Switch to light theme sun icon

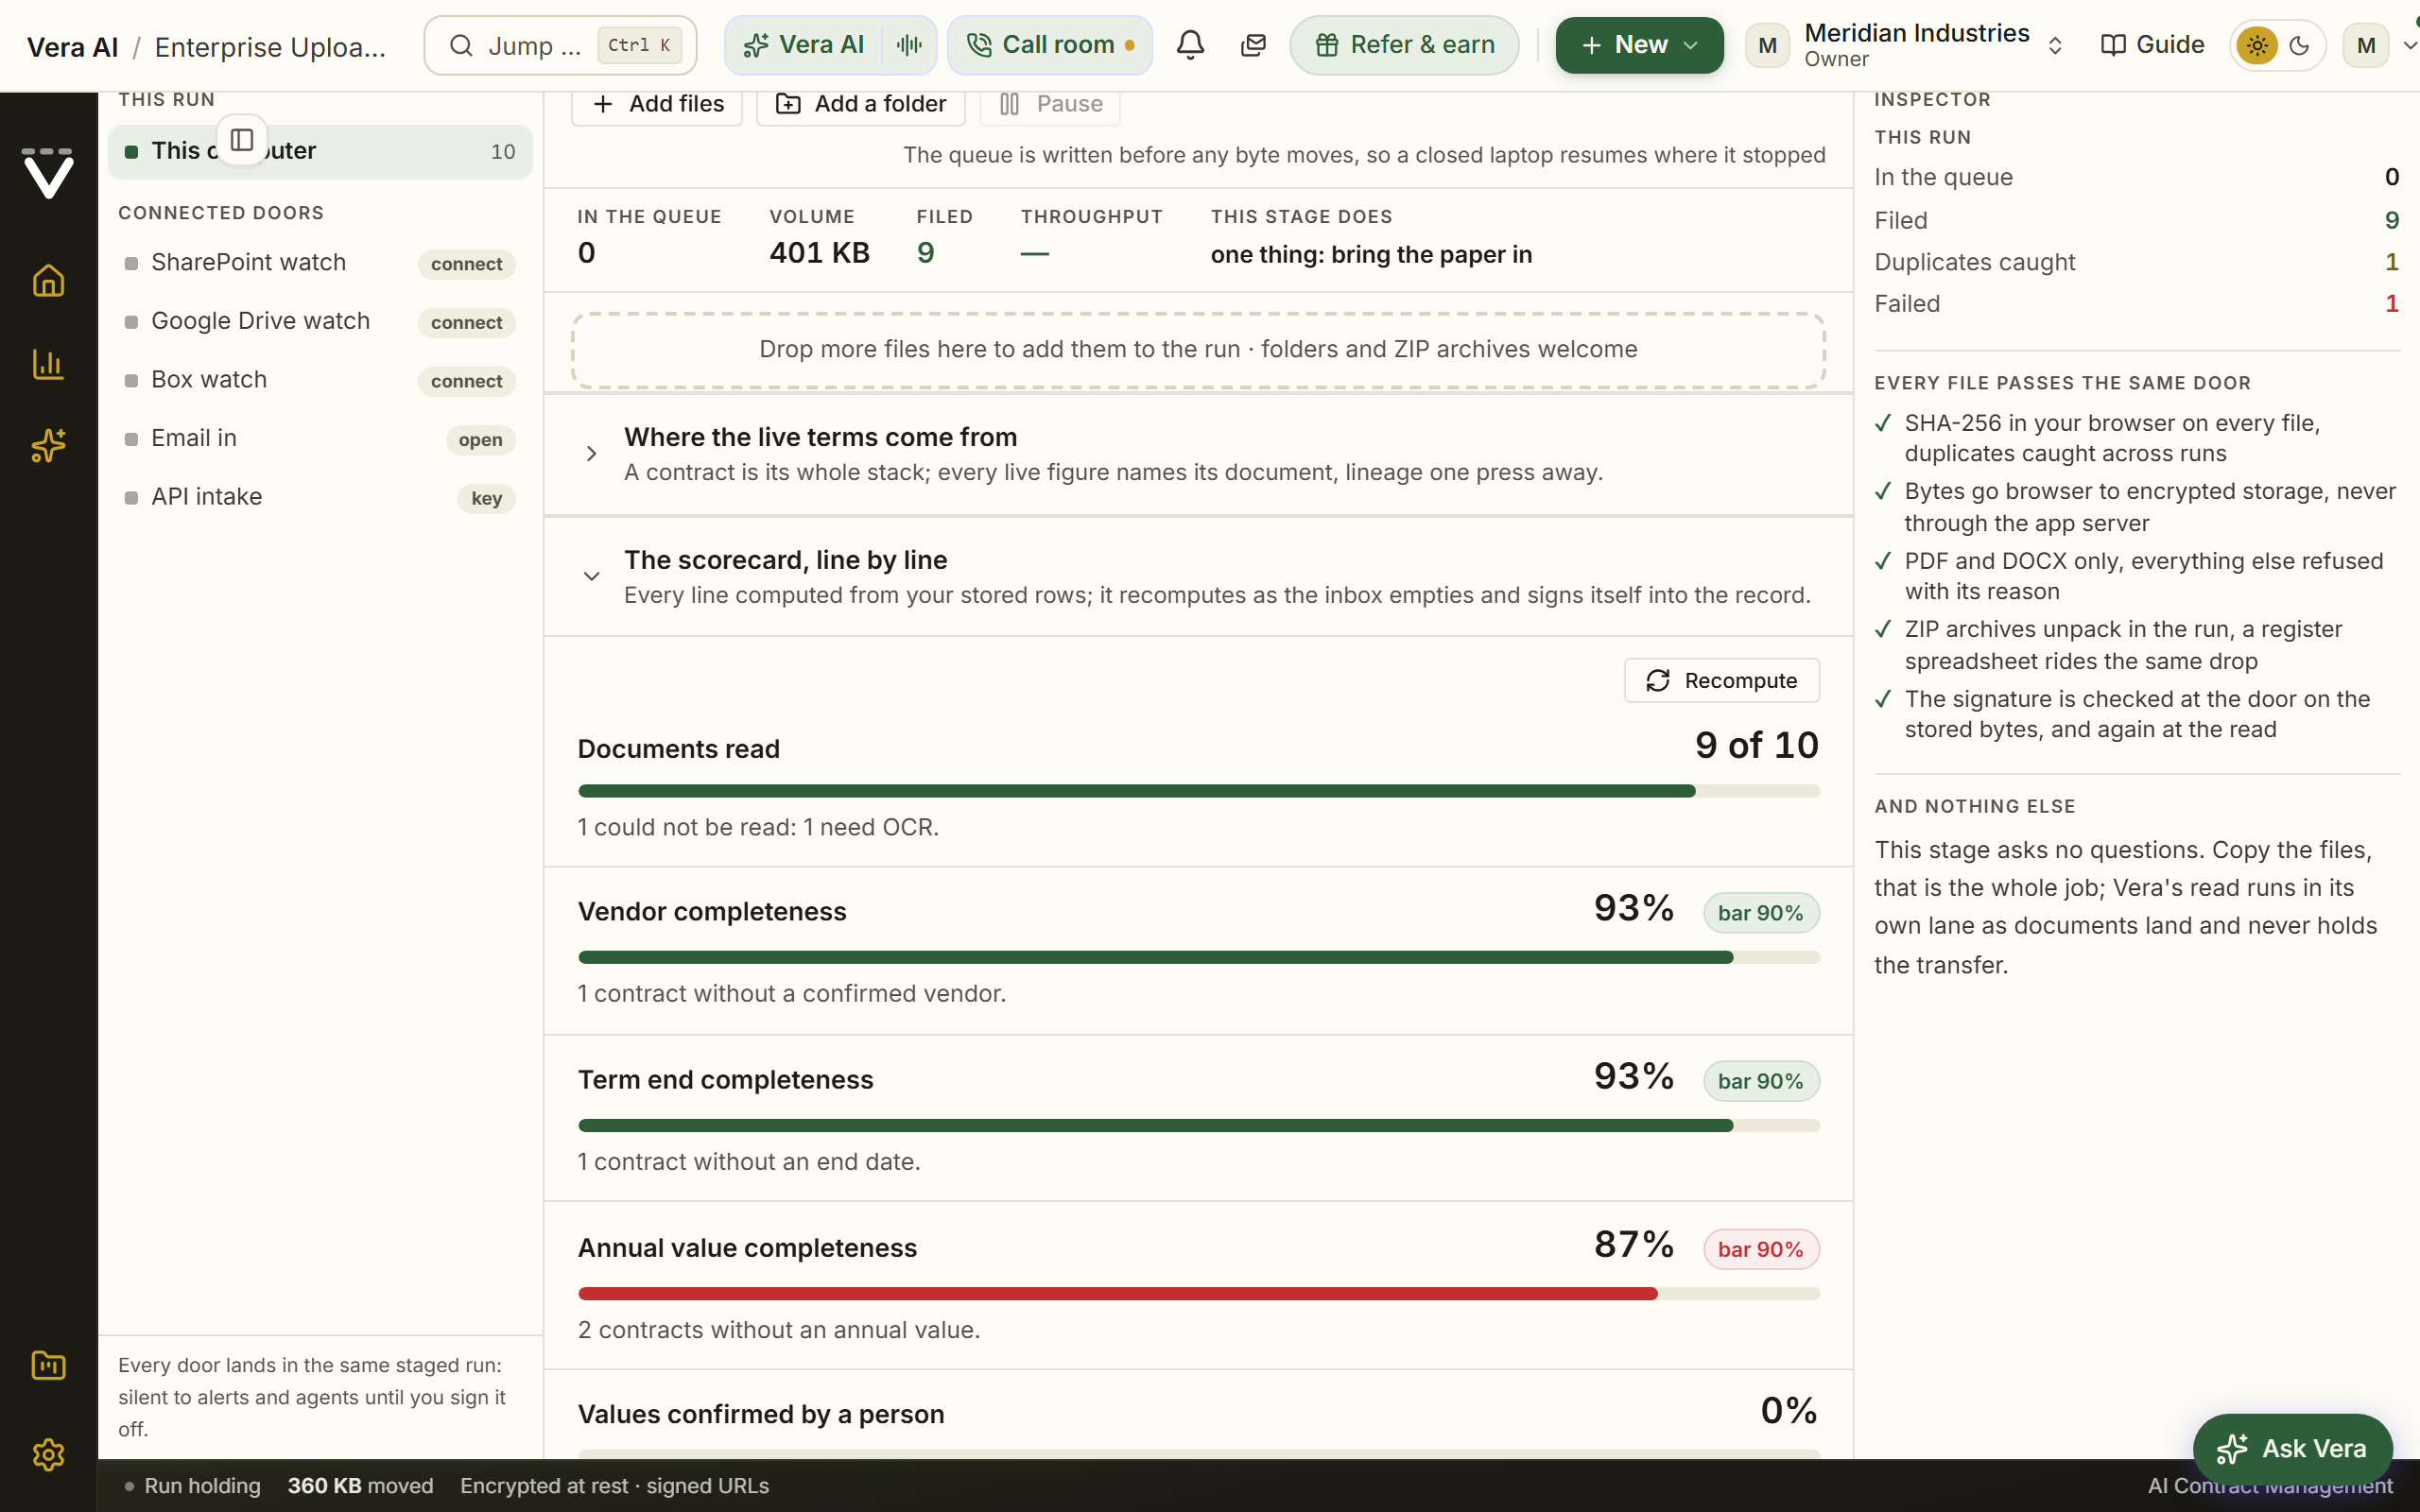(x=2257, y=45)
